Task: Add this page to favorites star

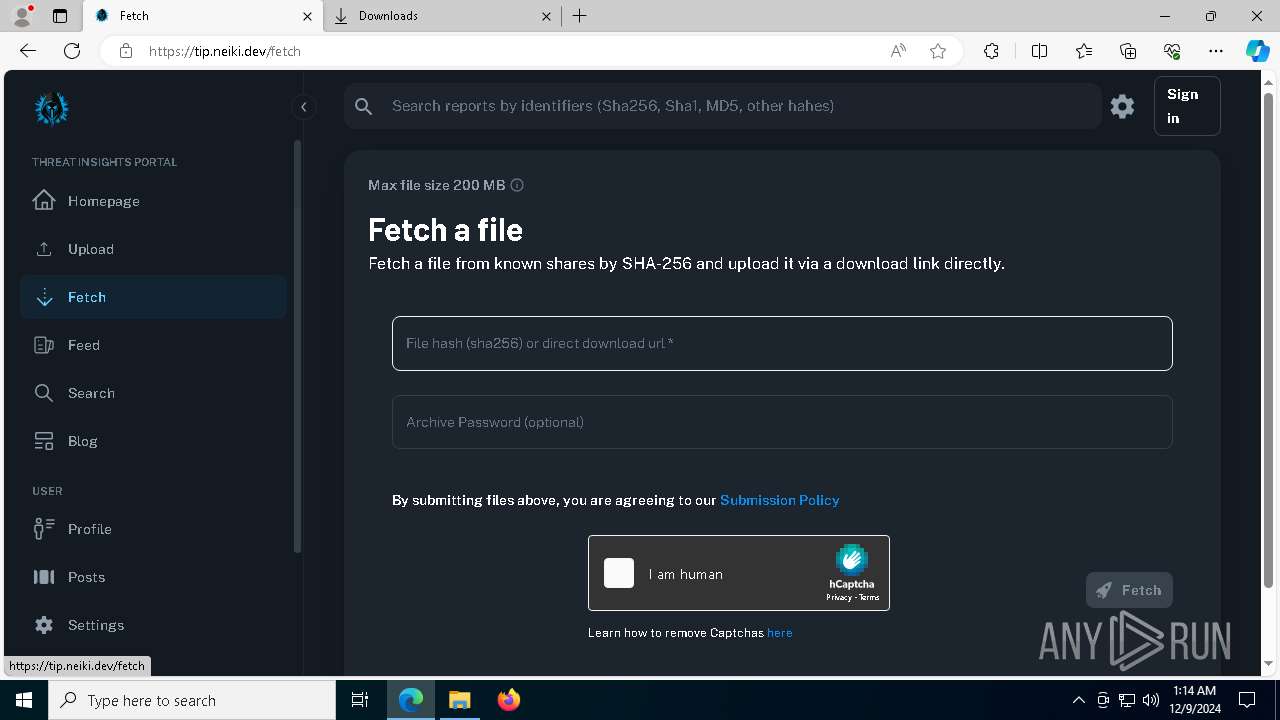Action: 938,51
